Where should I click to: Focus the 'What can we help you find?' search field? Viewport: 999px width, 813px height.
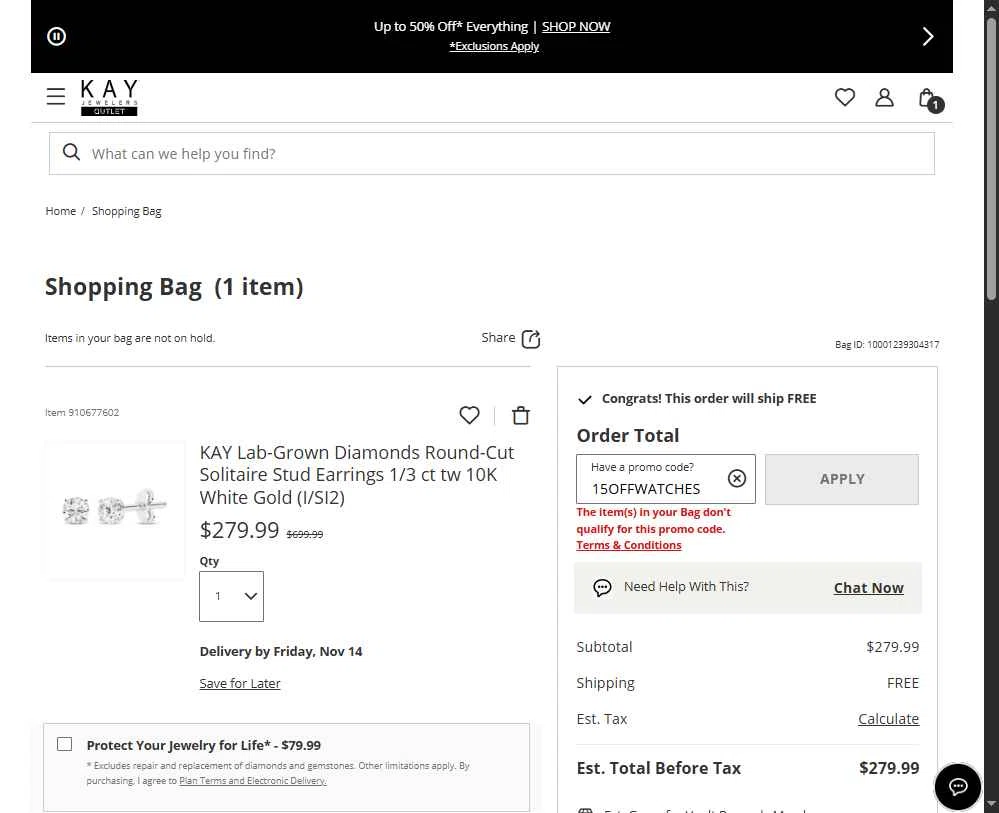coord(492,154)
